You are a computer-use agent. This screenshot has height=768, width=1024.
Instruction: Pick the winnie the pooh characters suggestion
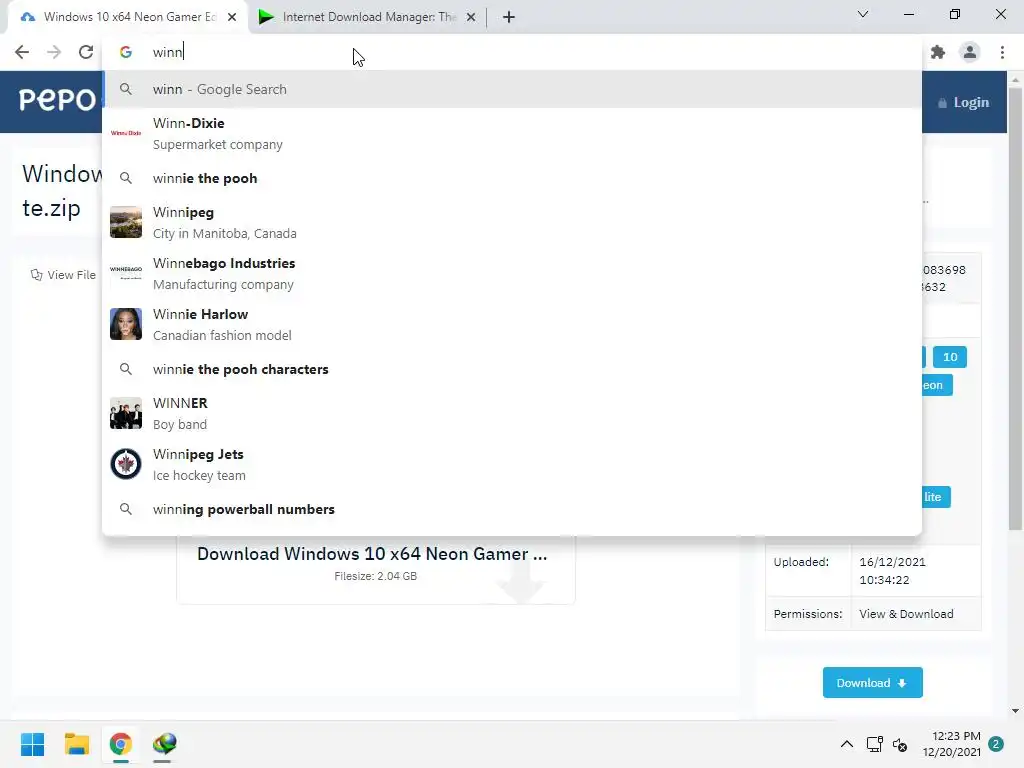[x=512, y=369]
